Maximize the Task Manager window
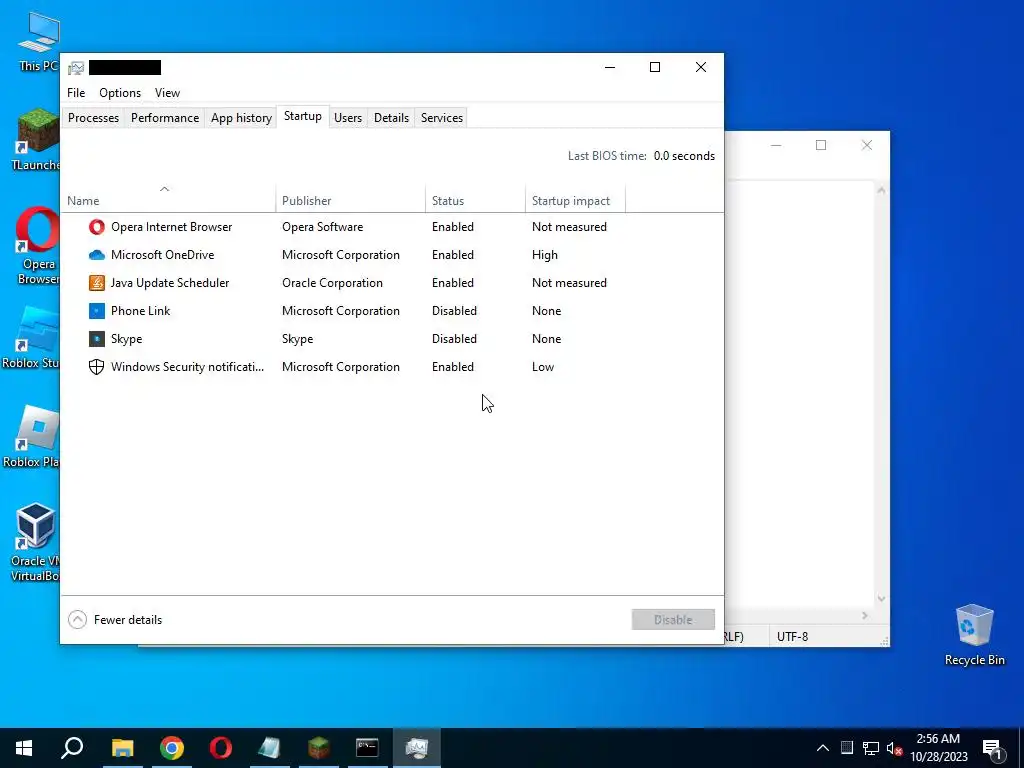Image resolution: width=1024 pixels, height=768 pixels. tap(655, 67)
